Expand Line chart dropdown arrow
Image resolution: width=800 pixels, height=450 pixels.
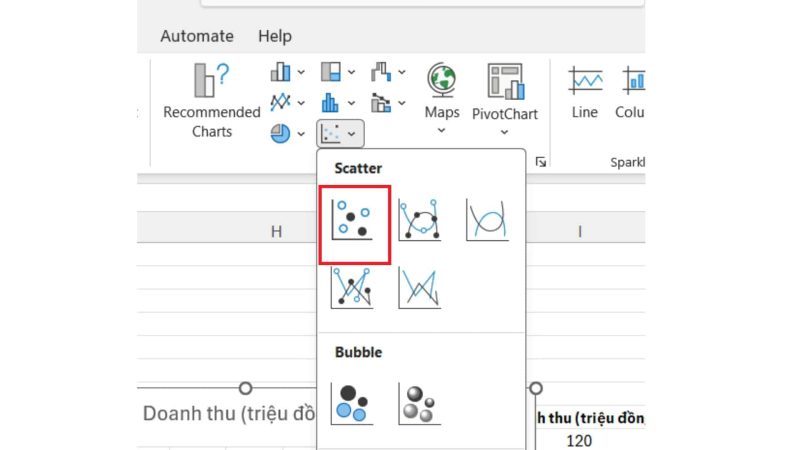[x=301, y=103]
